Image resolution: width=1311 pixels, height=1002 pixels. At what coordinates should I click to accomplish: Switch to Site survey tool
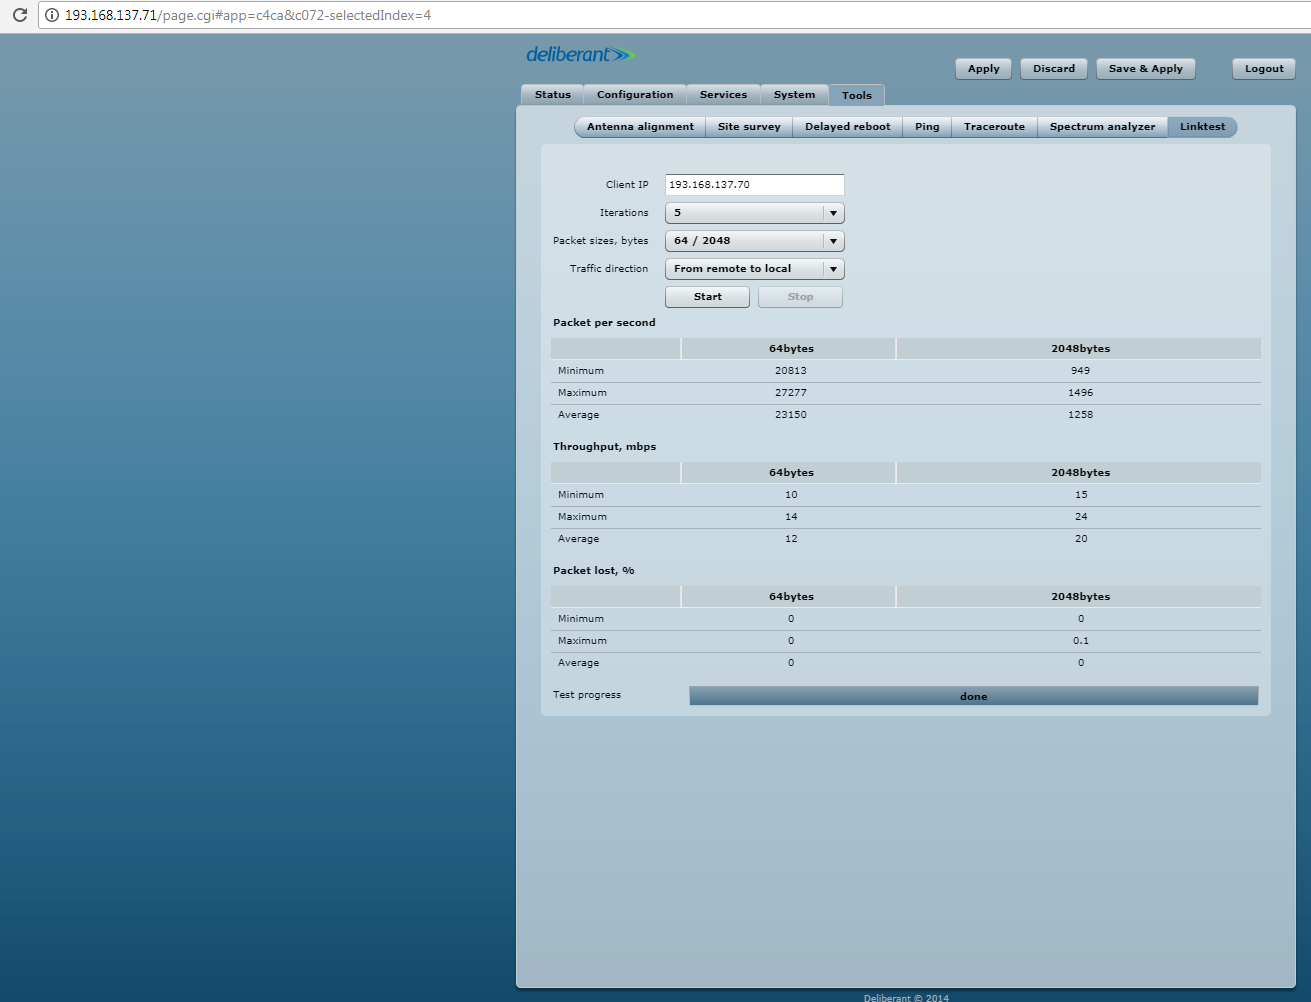pyautogui.click(x=749, y=127)
